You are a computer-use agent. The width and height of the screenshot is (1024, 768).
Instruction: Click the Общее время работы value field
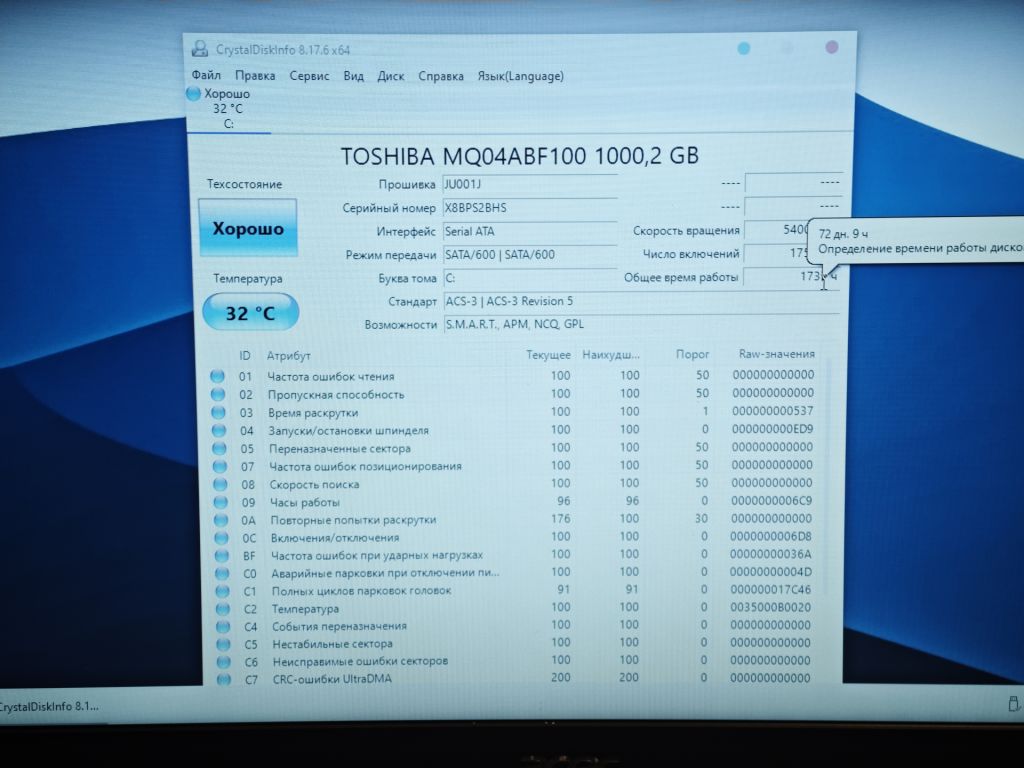click(x=791, y=277)
